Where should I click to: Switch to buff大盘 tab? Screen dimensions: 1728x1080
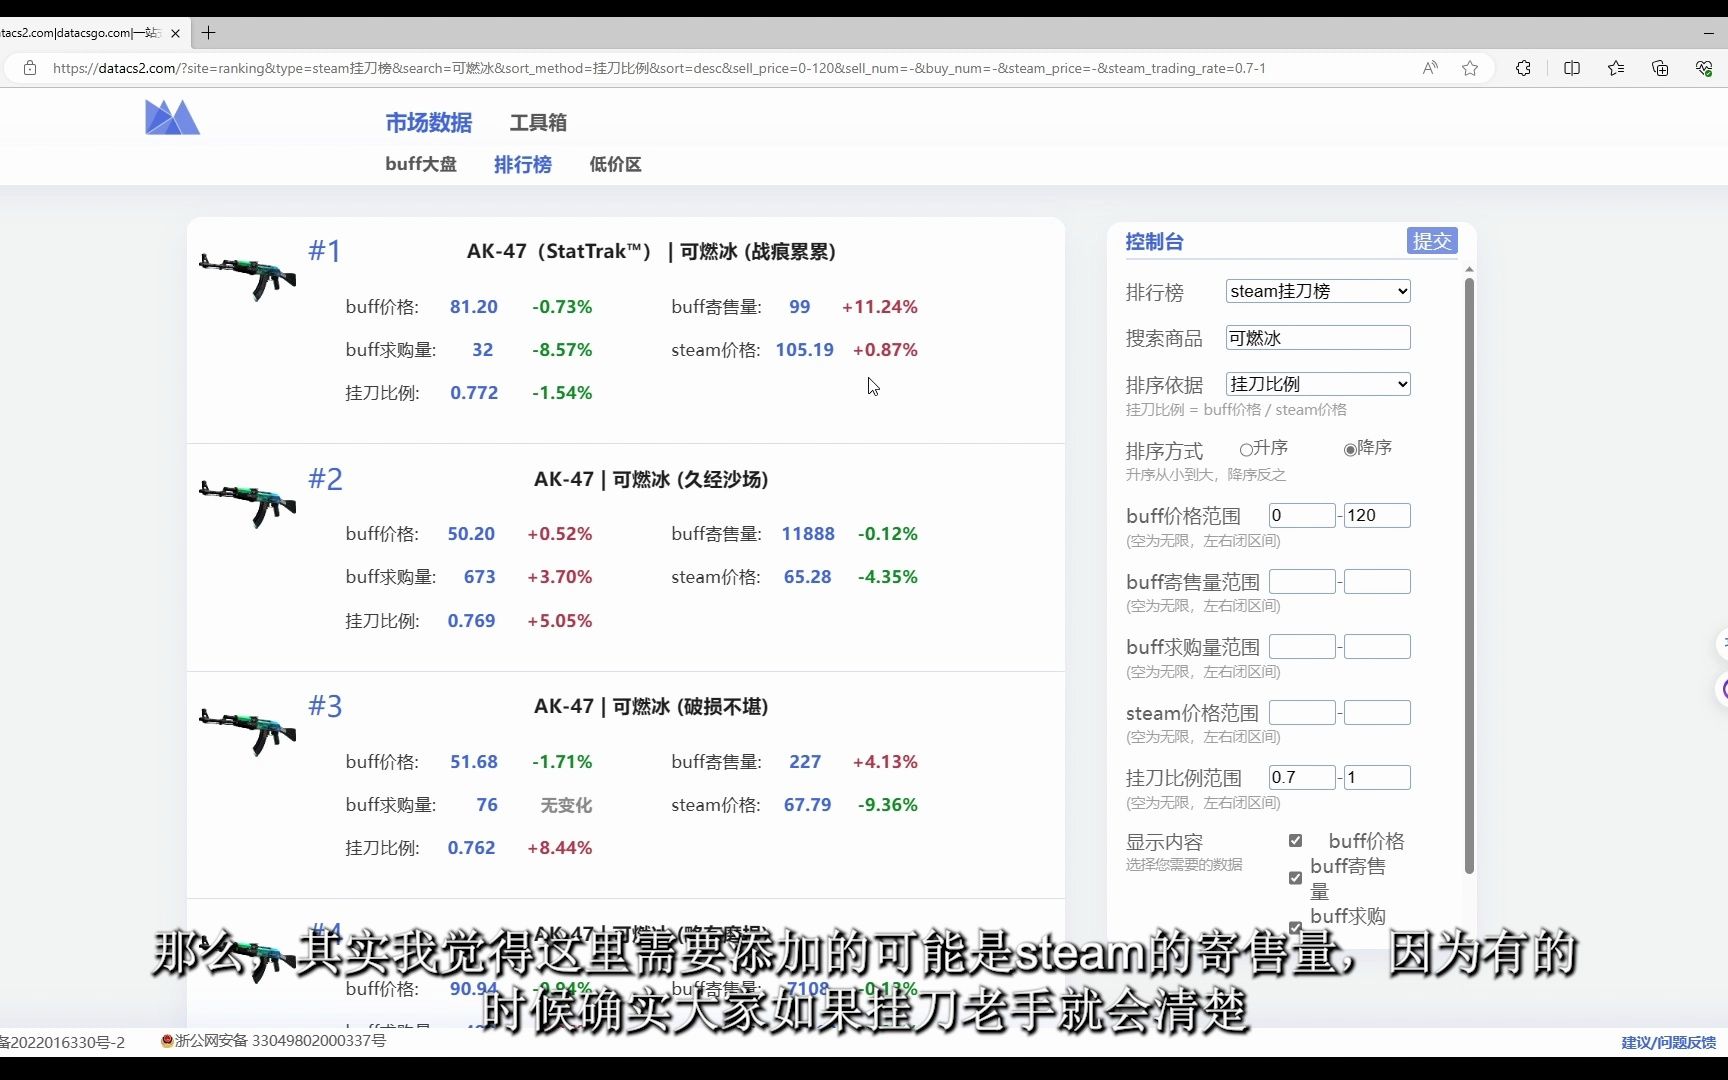tap(421, 164)
